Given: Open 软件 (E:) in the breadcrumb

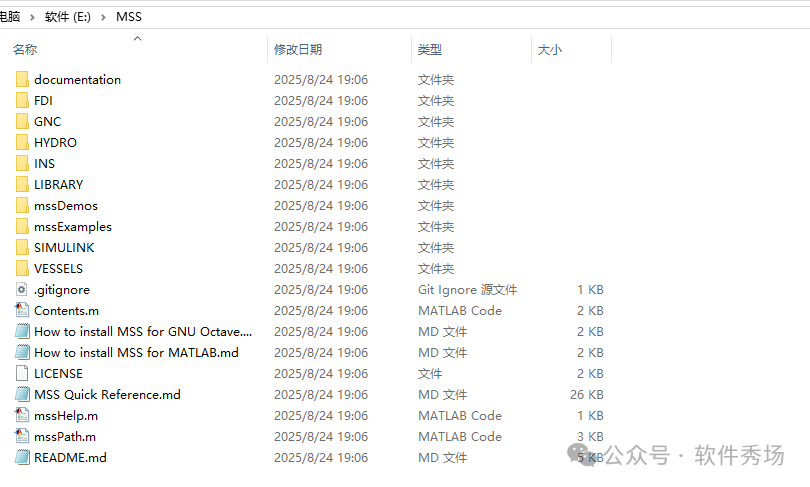Looking at the screenshot, I should pyautogui.click(x=68, y=17).
